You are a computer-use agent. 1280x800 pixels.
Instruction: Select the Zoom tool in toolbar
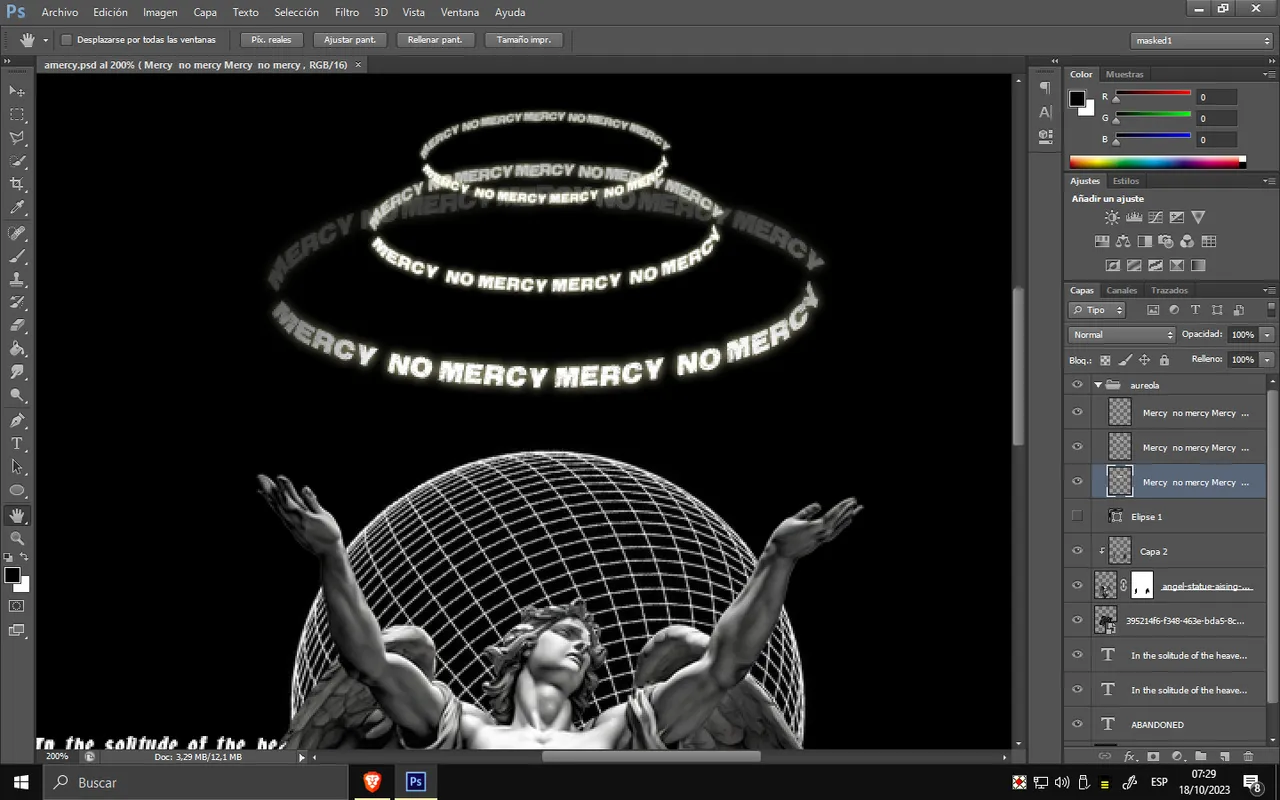click(x=17, y=538)
